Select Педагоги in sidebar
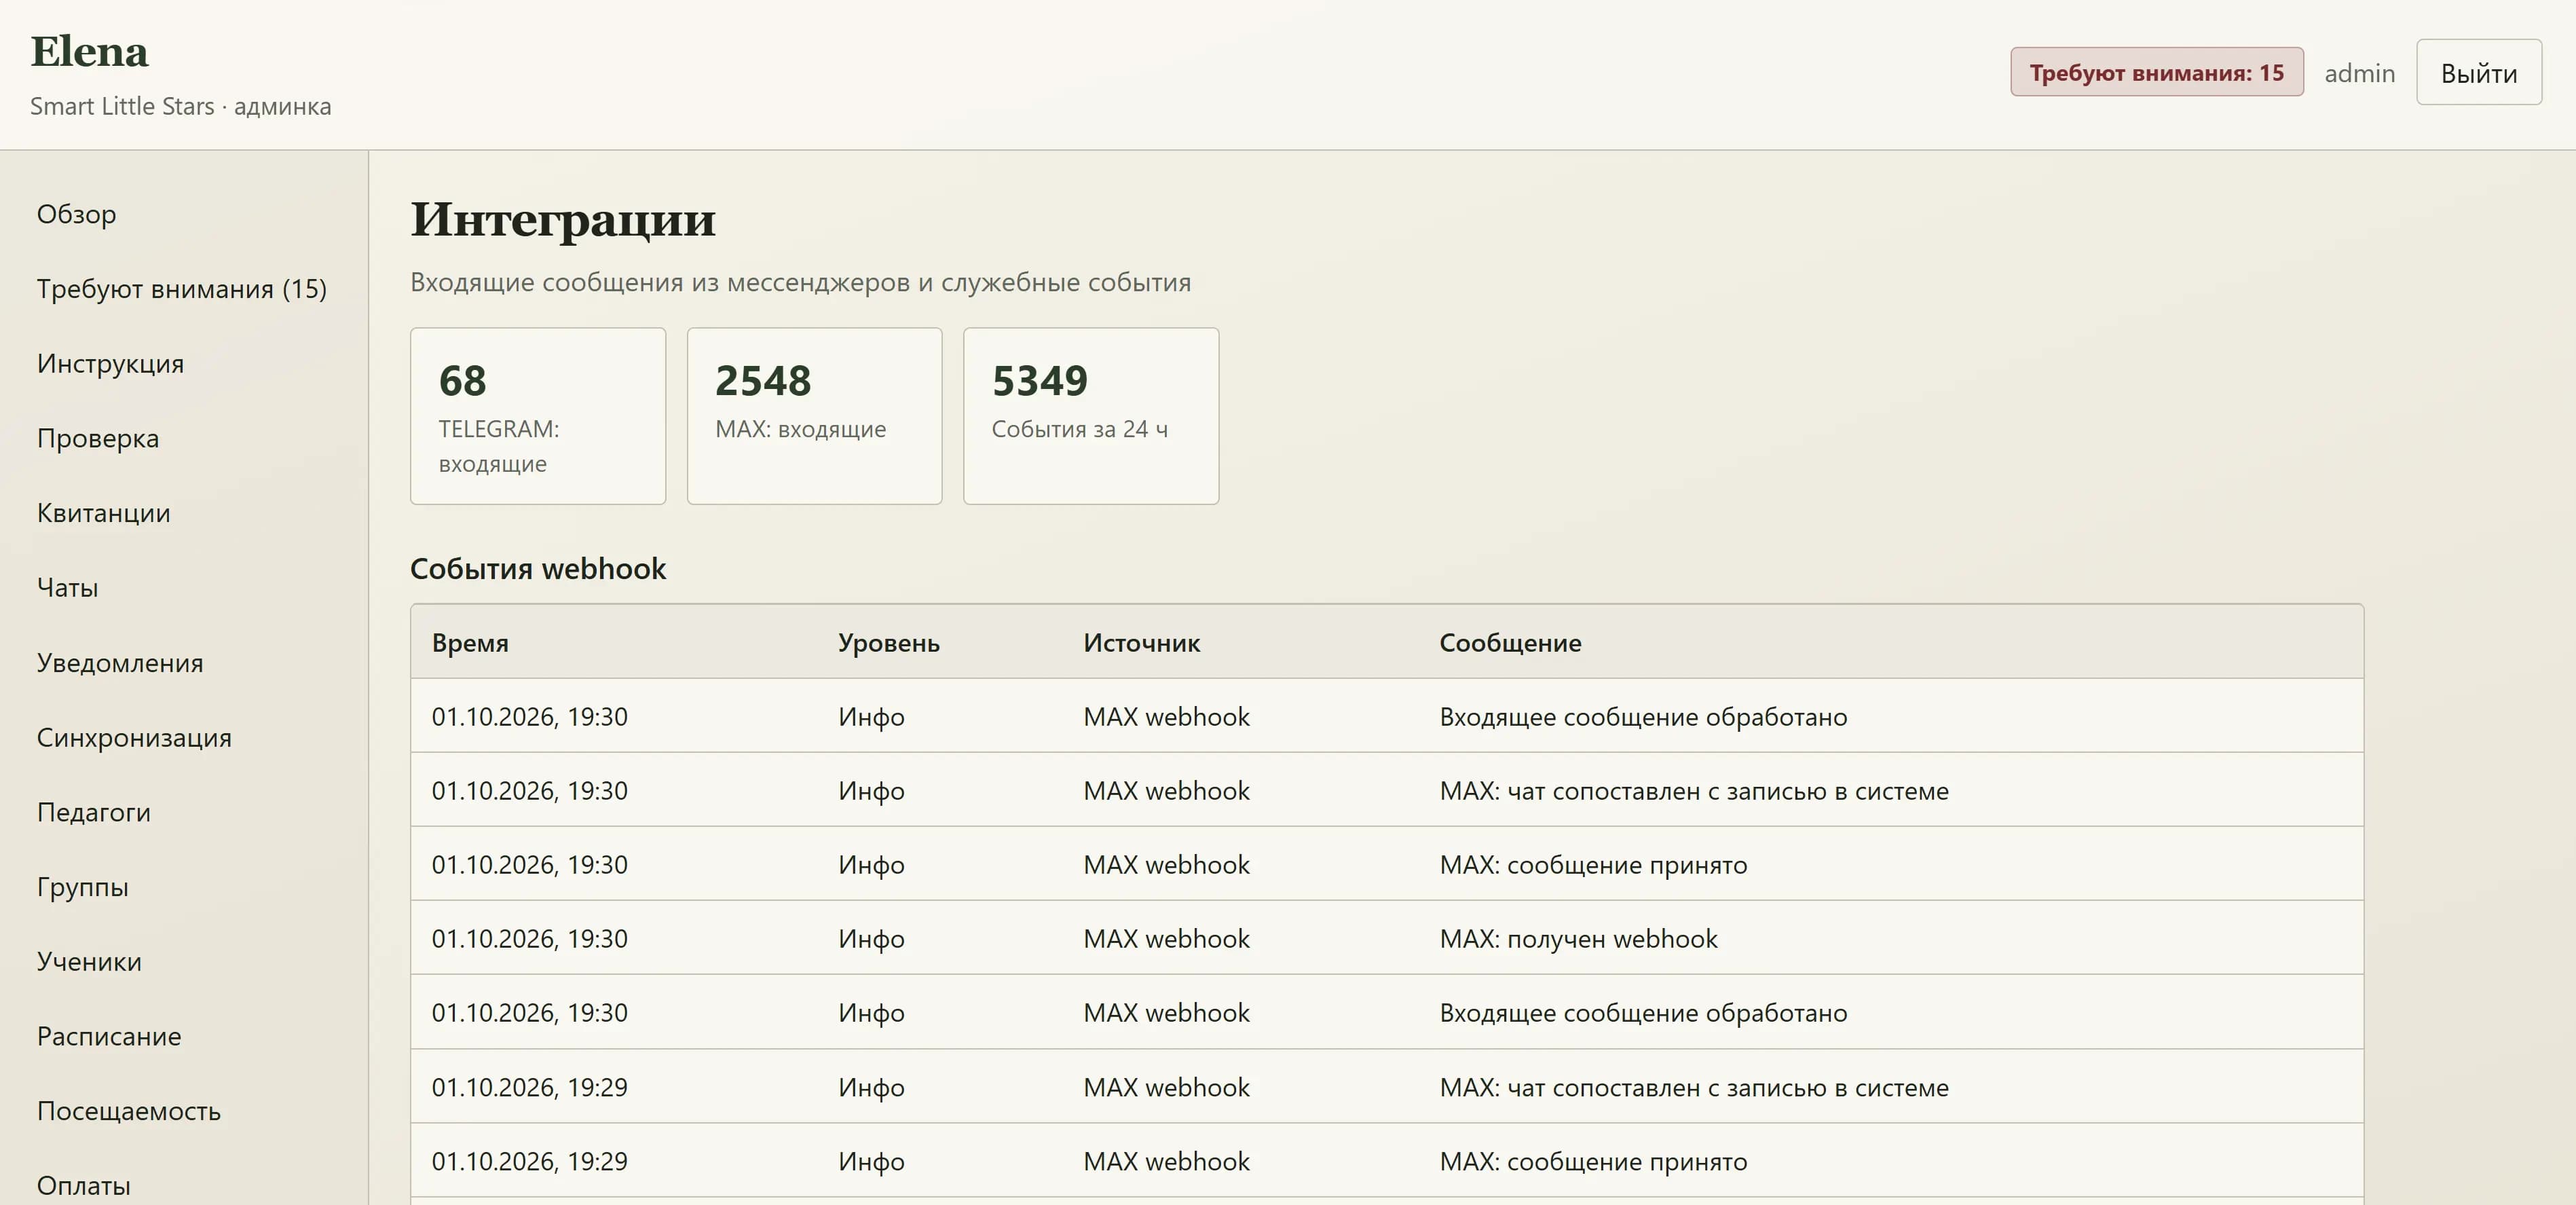This screenshot has width=2576, height=1205. (94, 812)
